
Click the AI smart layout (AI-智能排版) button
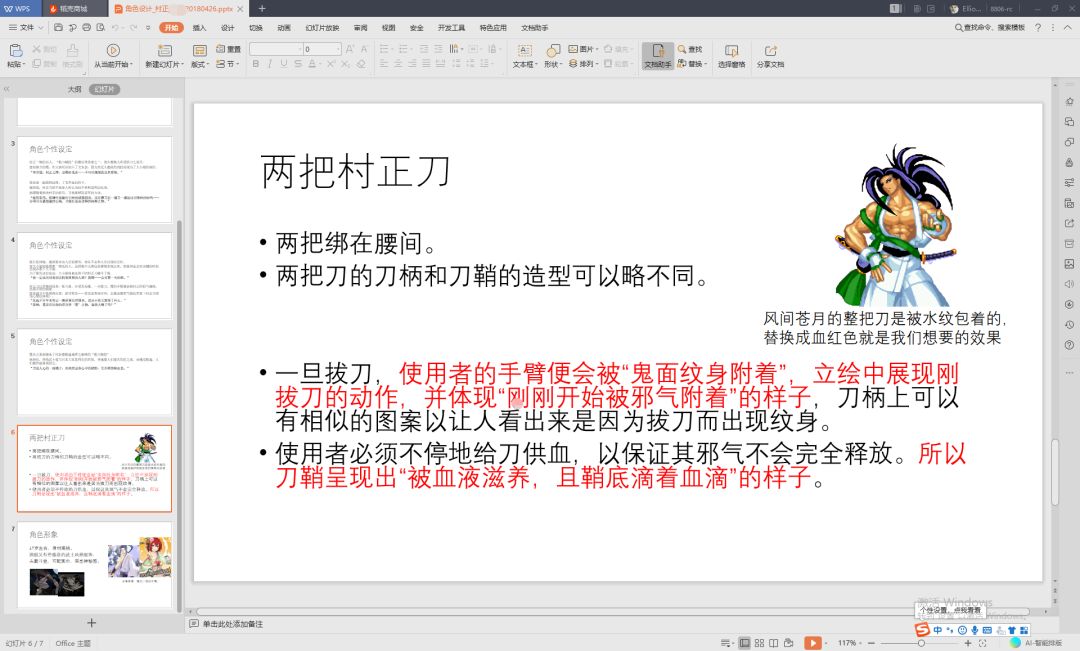point(1036,643)
